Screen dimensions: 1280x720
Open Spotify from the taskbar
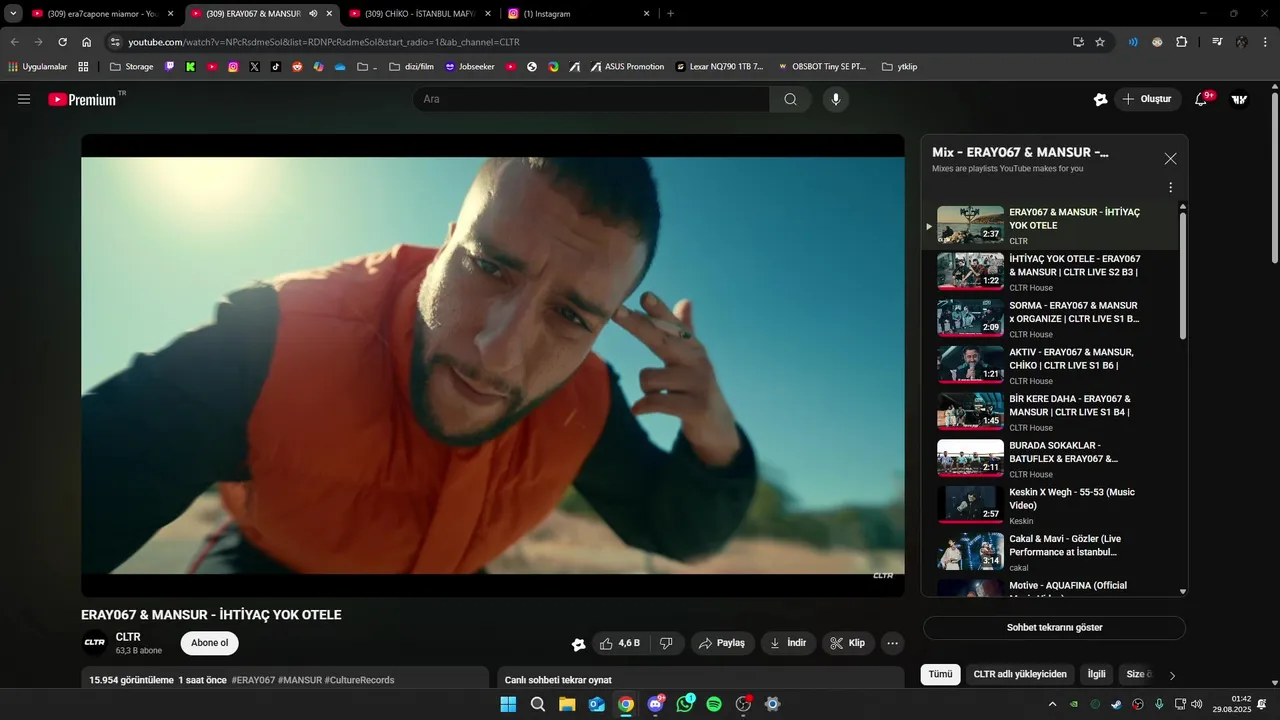pos(714,704)
